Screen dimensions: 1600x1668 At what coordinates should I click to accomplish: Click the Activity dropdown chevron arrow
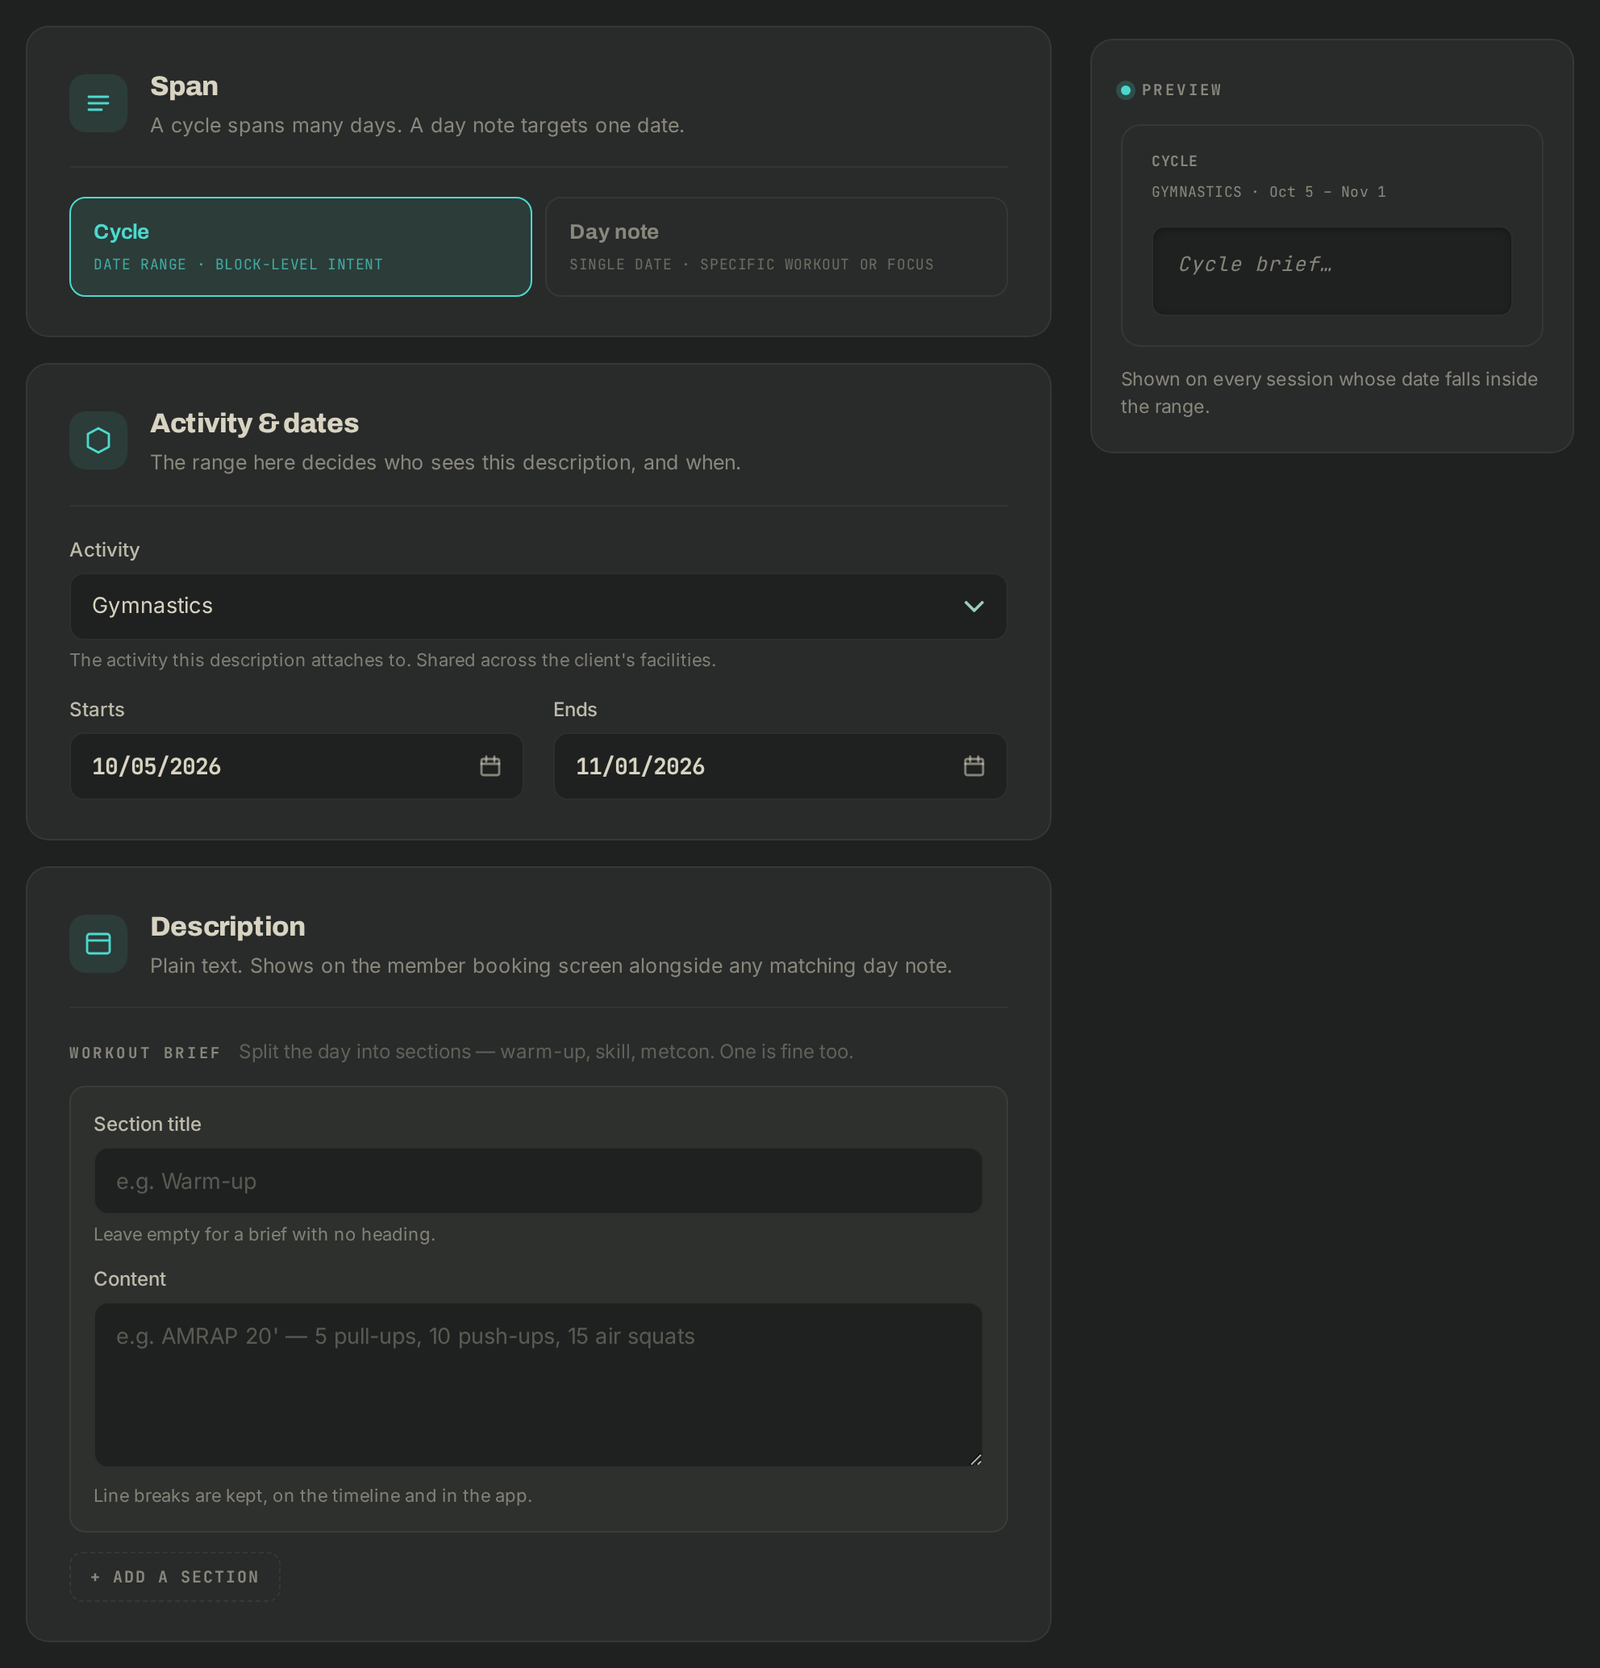coord(973,606)
